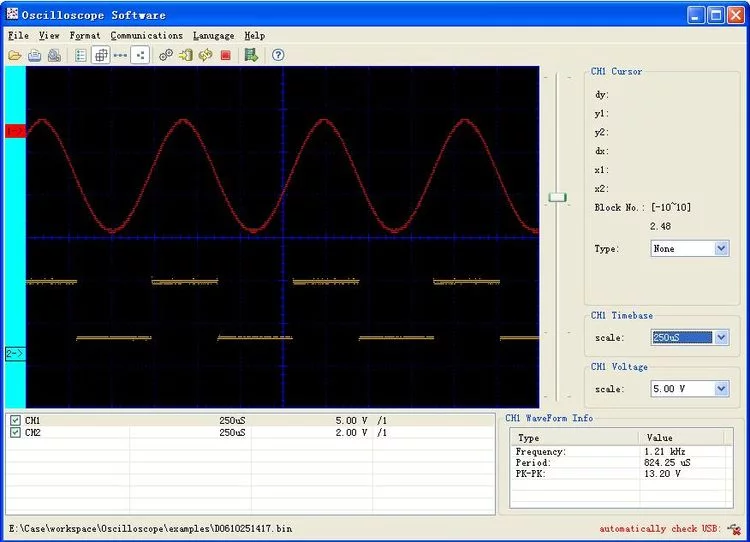Click the file path in status bar
750x542 pixels.
coord(150,529)
